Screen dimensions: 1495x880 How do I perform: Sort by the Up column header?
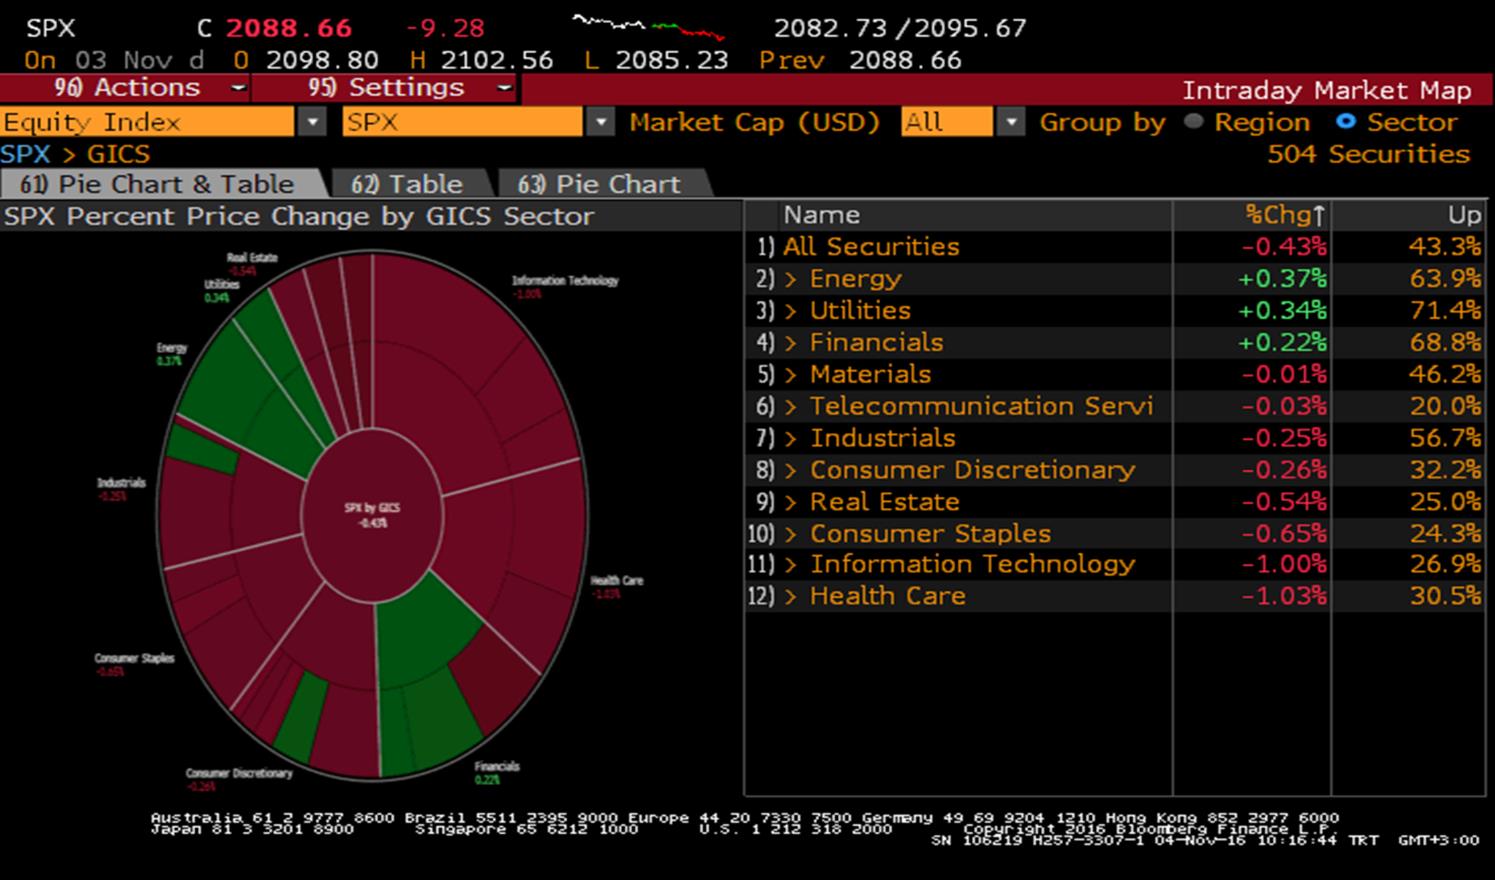click(1464, 215)
